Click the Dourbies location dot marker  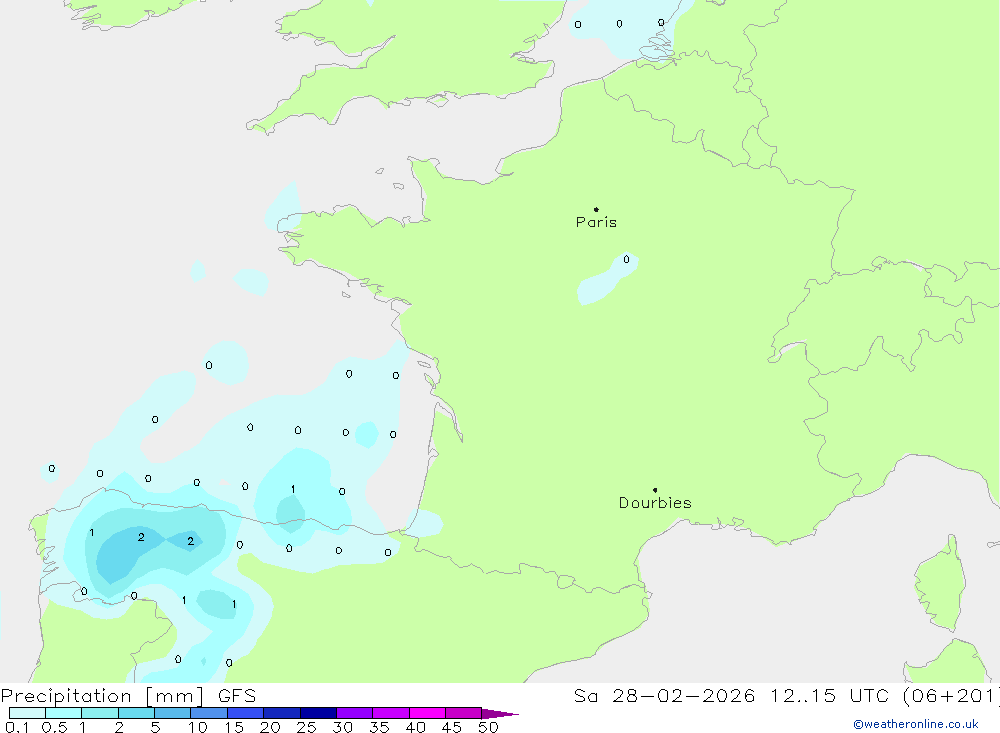click(x=655, y=490)
